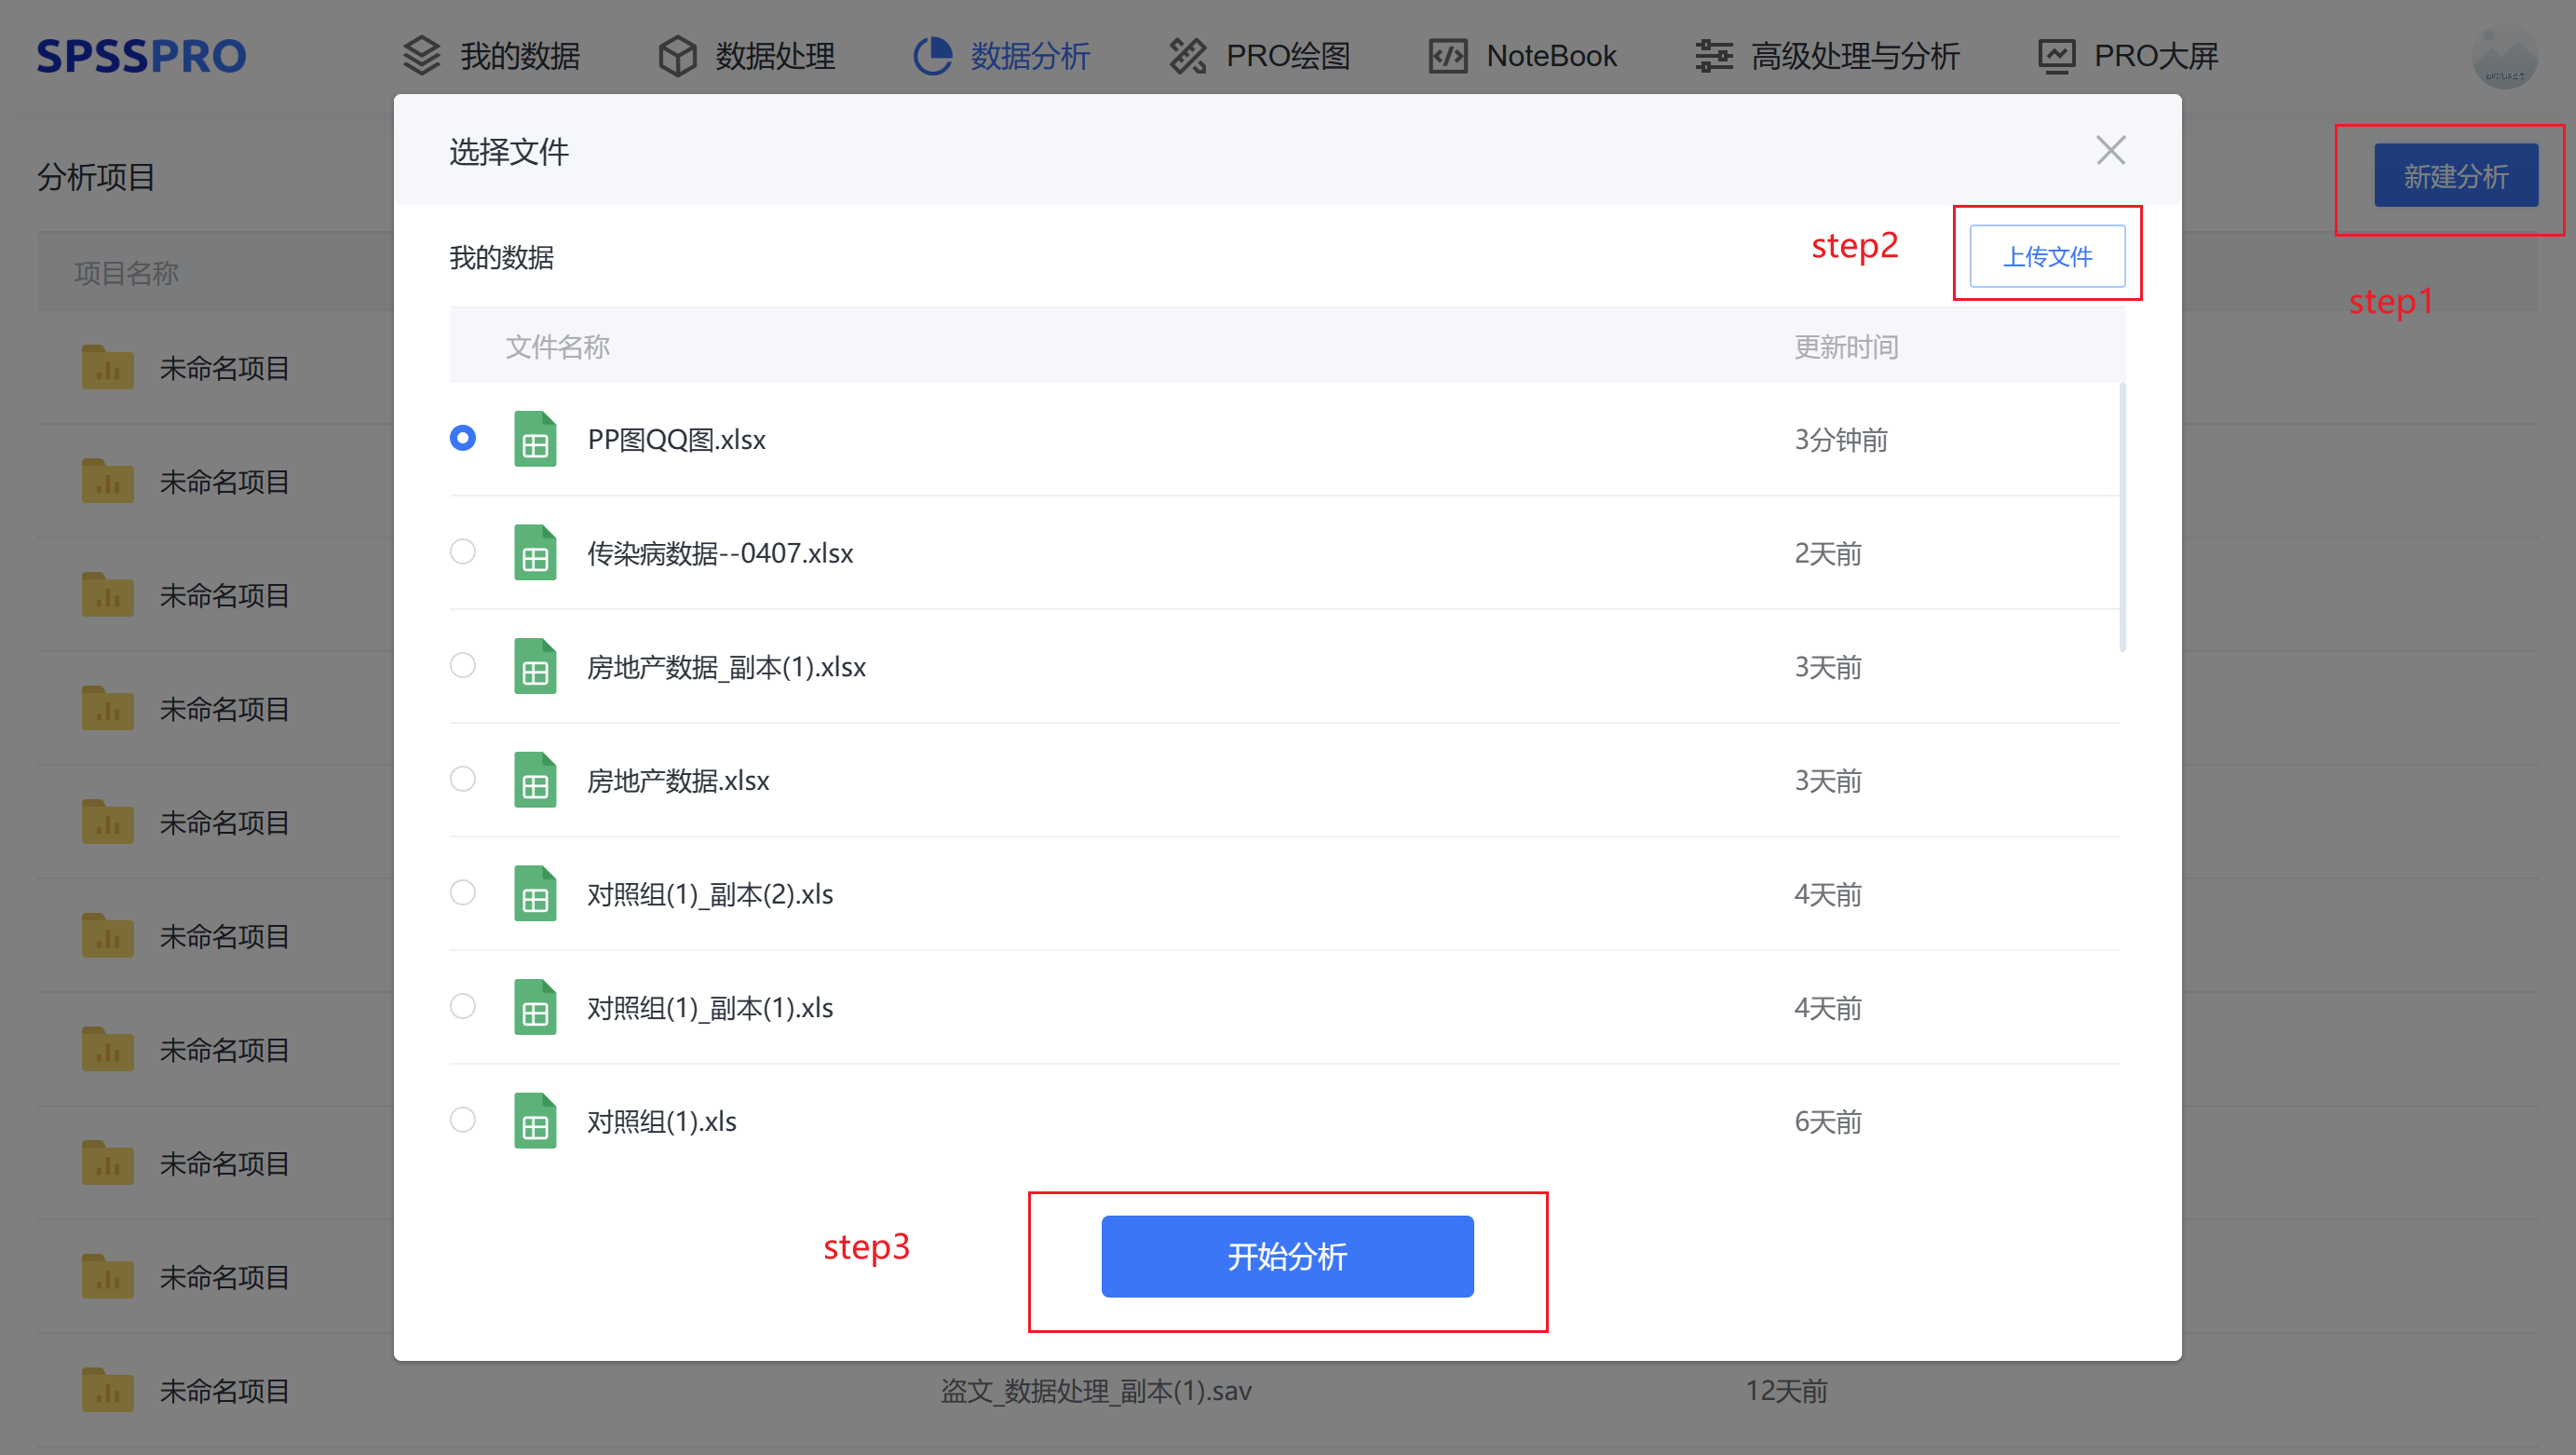Click spreadsheet icon of 房地产数据.xlsx
The width and height of the screenshot is (2576, 1455).
535,779
